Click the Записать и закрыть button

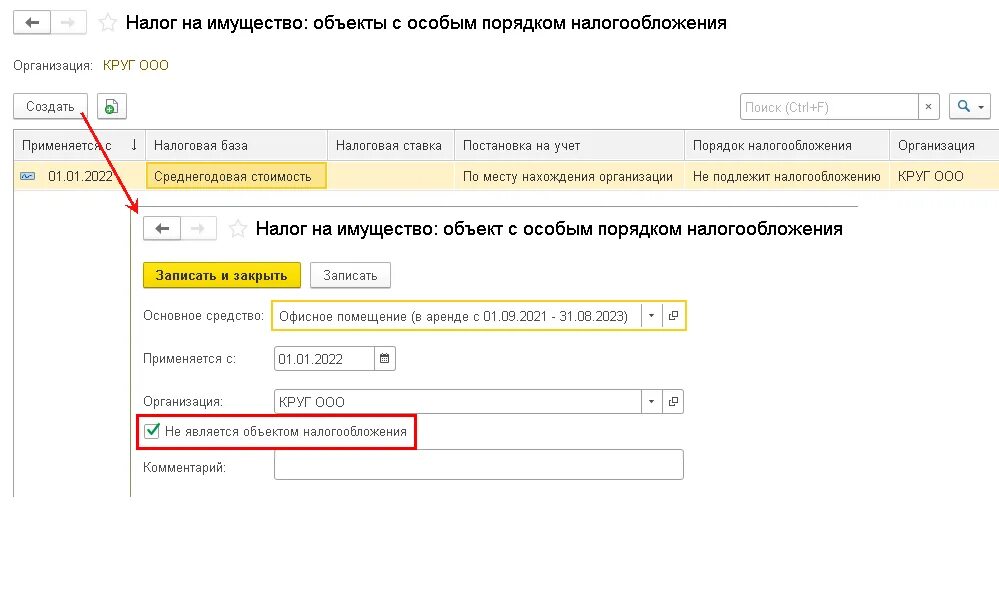(222, 275)
